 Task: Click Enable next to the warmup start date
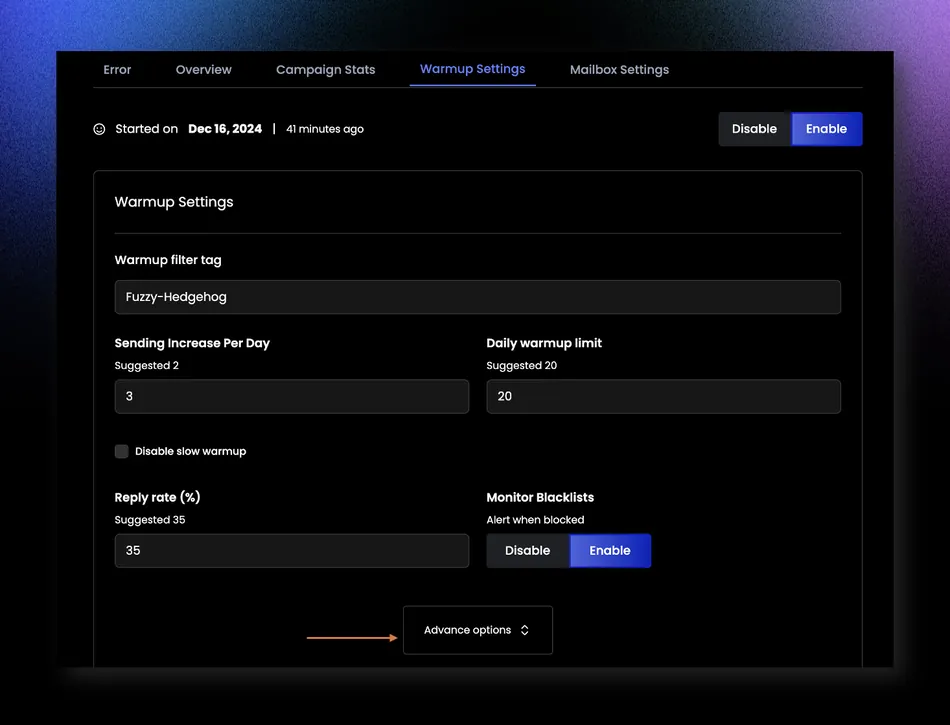(x=826, y=129)
